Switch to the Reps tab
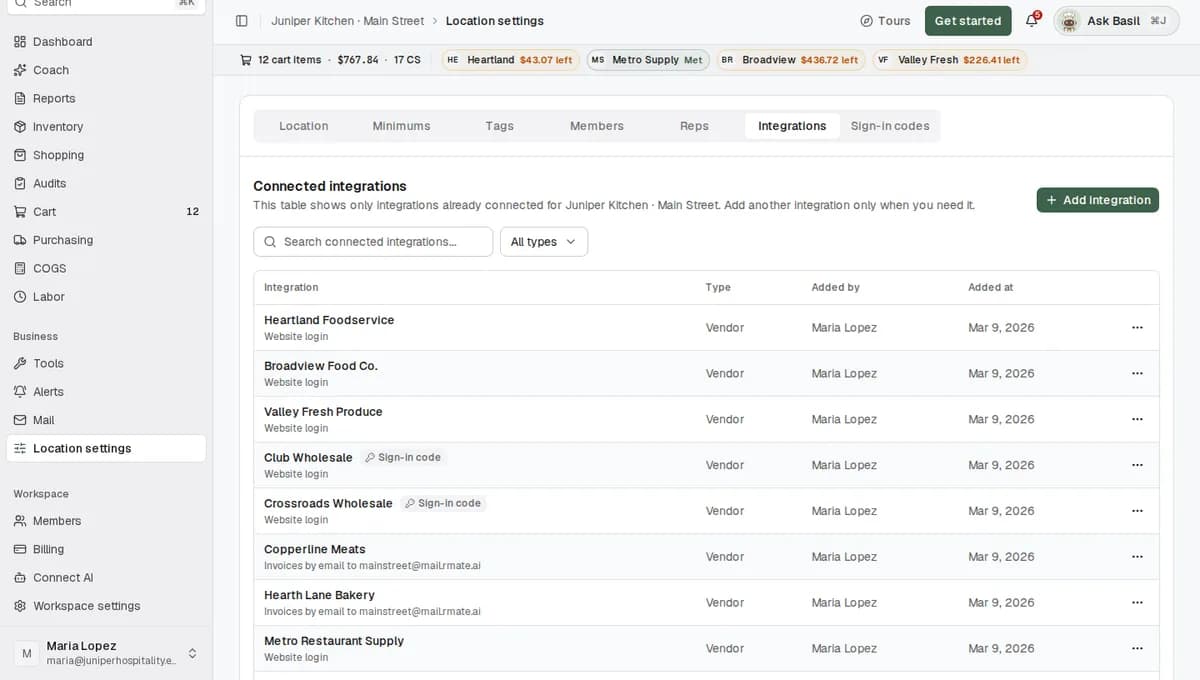The image size is (1200, 680). click(694, 126)
